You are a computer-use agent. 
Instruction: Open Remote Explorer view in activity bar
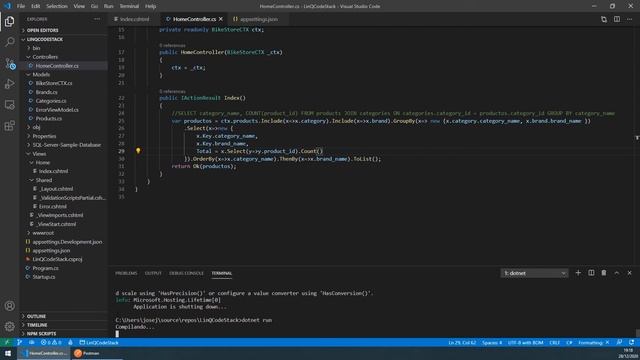(x=9, y=105)
